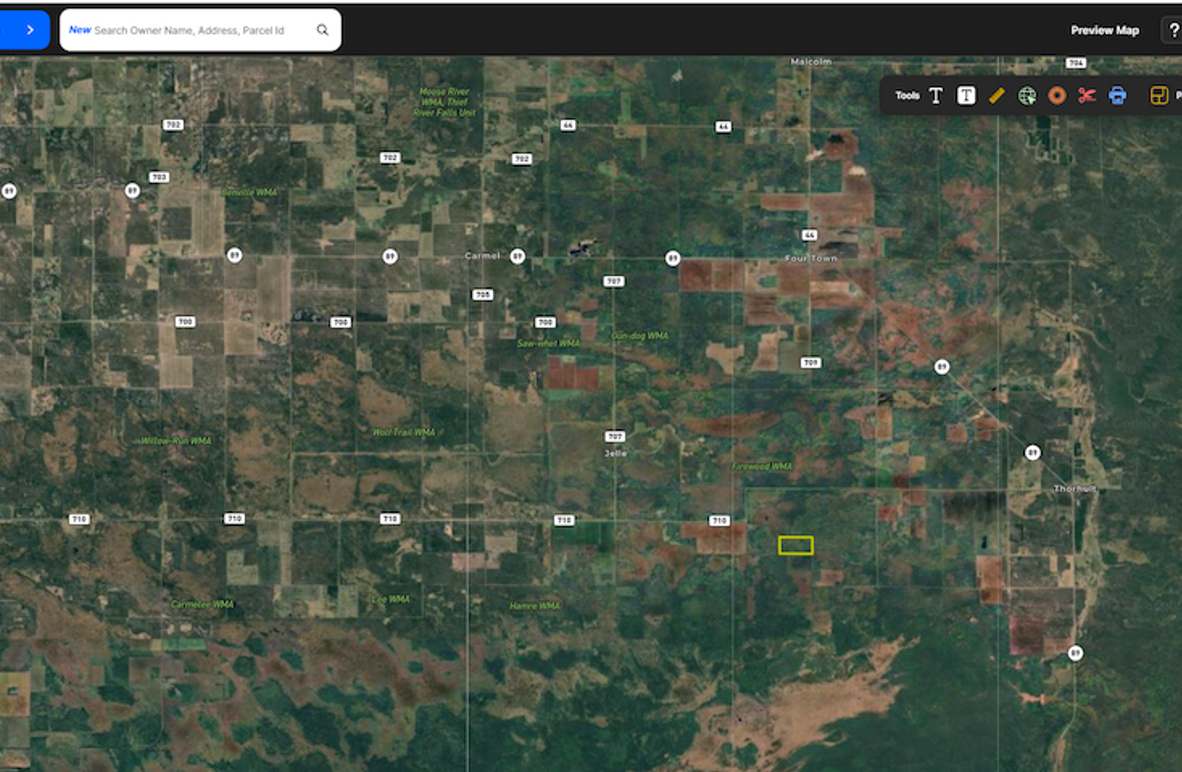Click the yellow highlighted parcel rectangle
The height and width of the screenshot is (772, 1182).
click(x=796, y=545)
